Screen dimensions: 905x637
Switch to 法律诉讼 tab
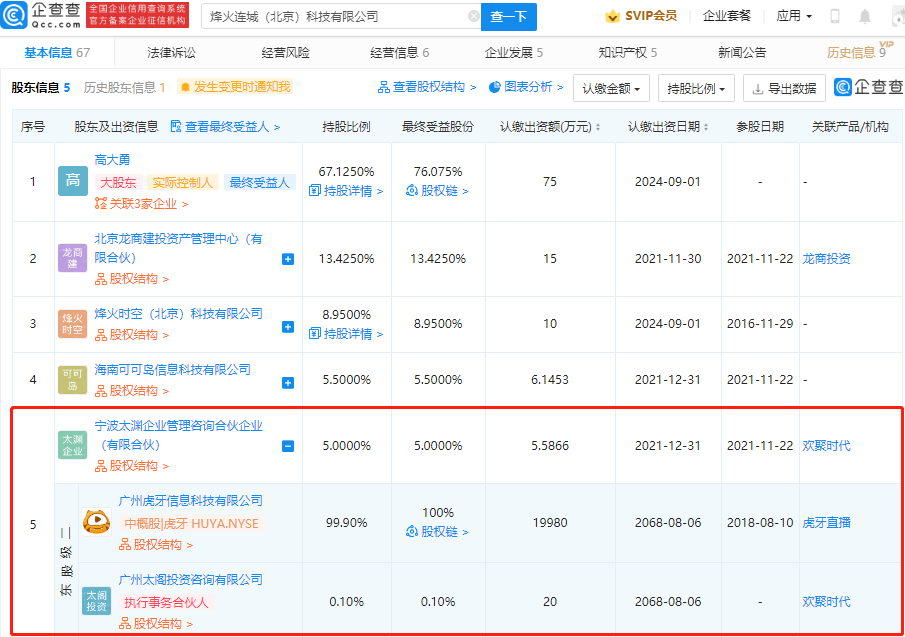tap(171, 53)
